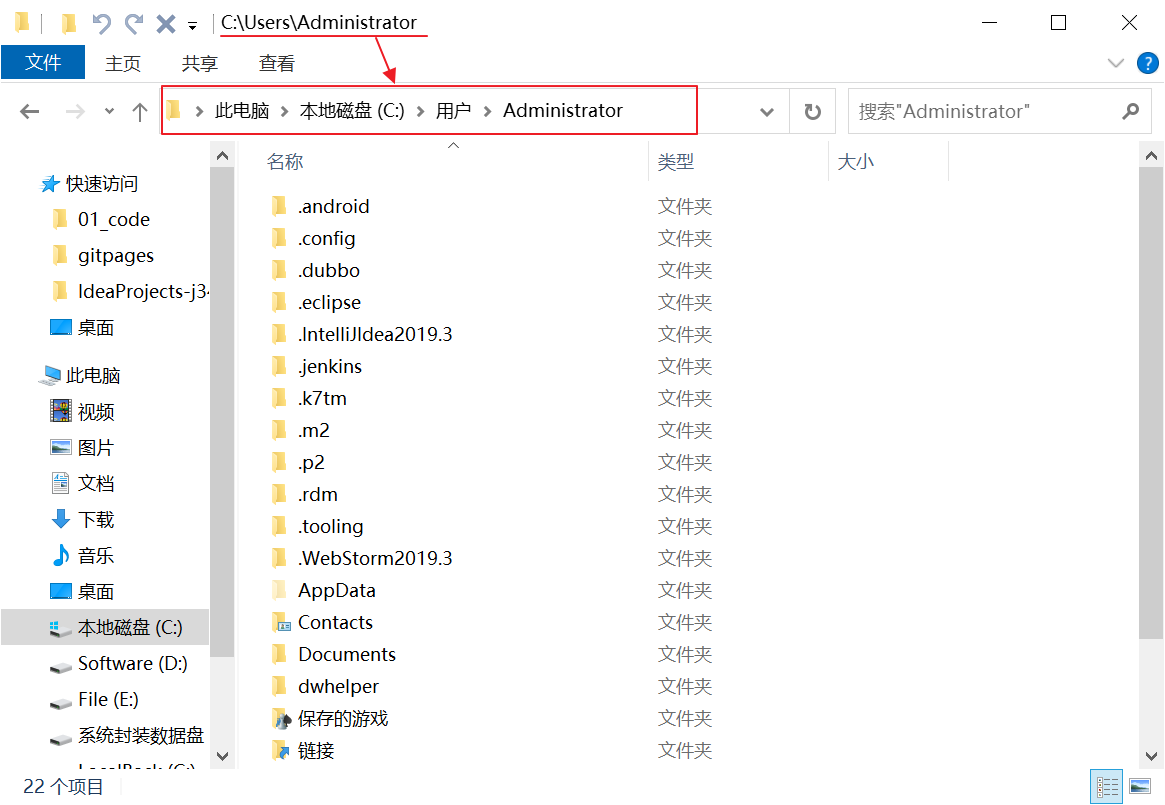This screenshot has width=1165, height=805.
Task: Customize quick access toolbar dropdown
Action: coord(192,25)
